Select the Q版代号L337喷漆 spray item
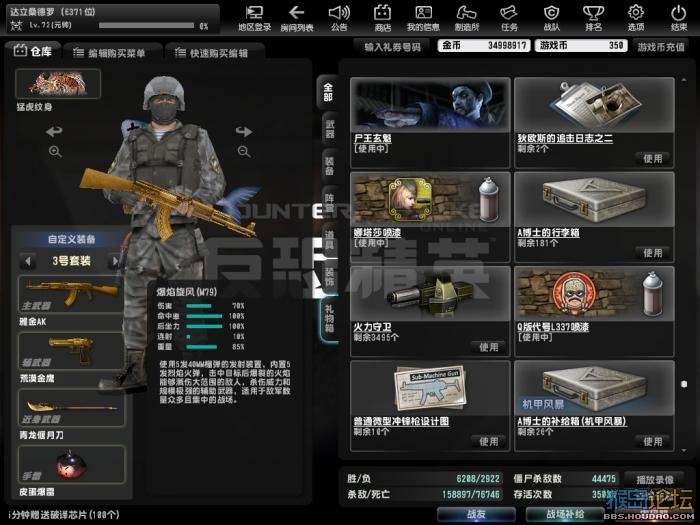The image size is (700, 525). click(x=594, y=312)
